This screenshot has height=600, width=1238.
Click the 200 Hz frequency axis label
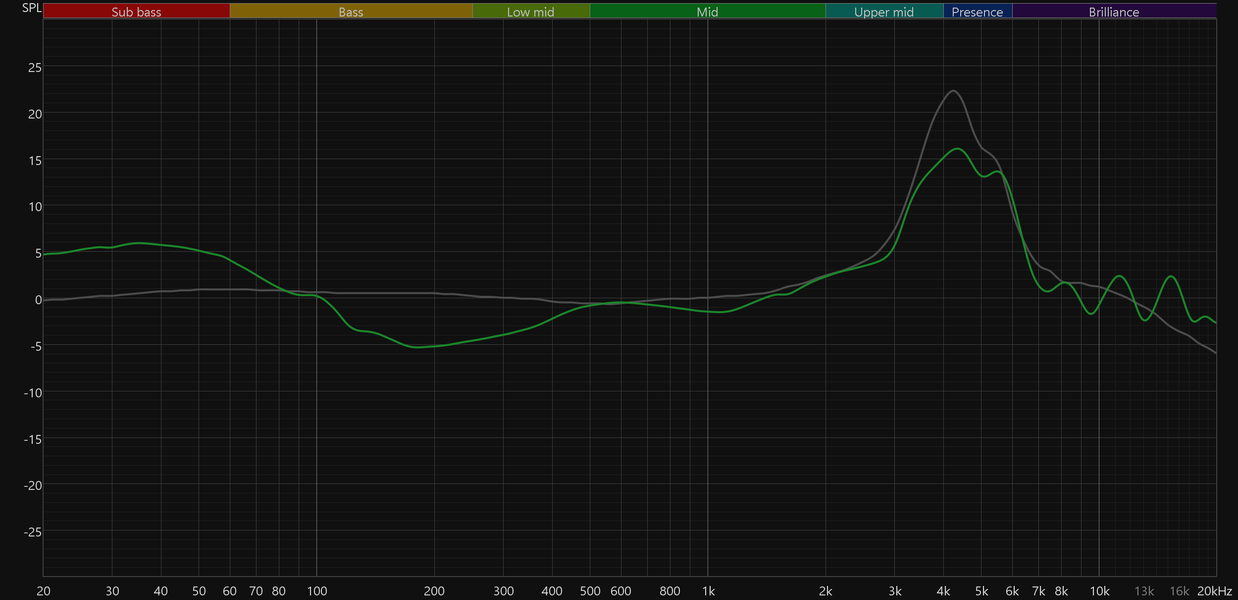pyautogui.click(x=434, y=591)
